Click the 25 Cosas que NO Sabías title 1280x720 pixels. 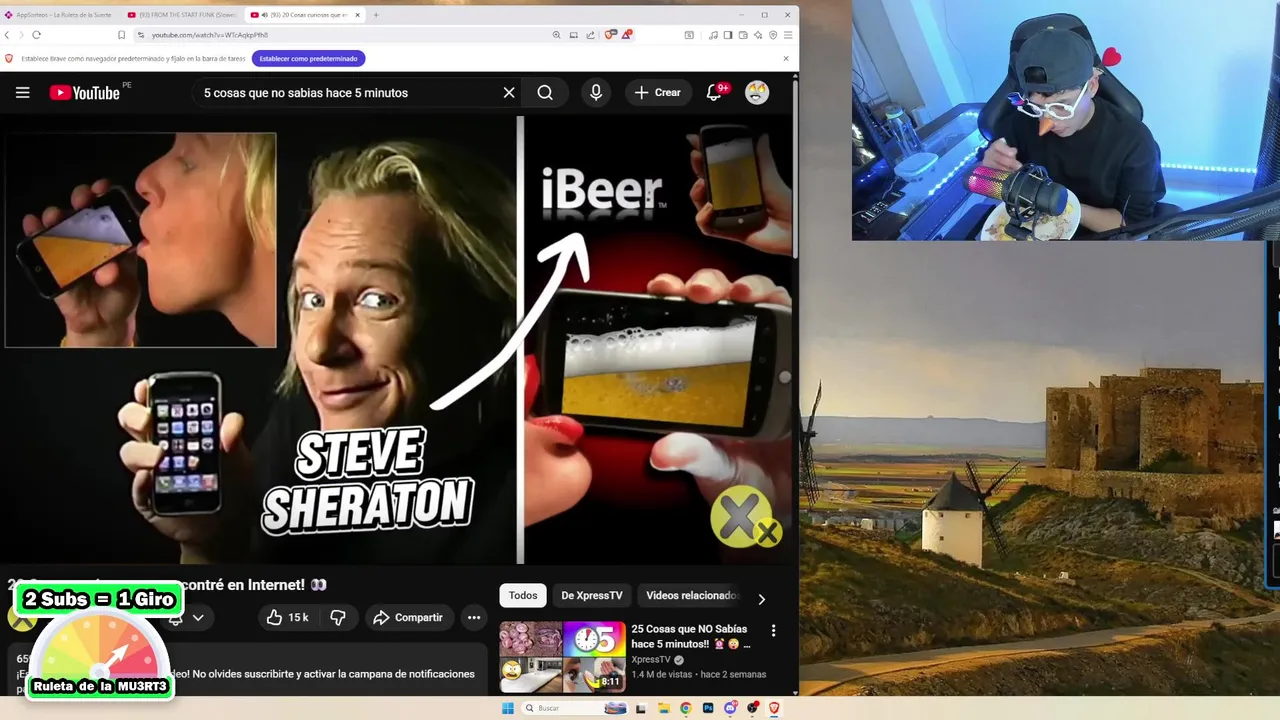click(691, 637)
